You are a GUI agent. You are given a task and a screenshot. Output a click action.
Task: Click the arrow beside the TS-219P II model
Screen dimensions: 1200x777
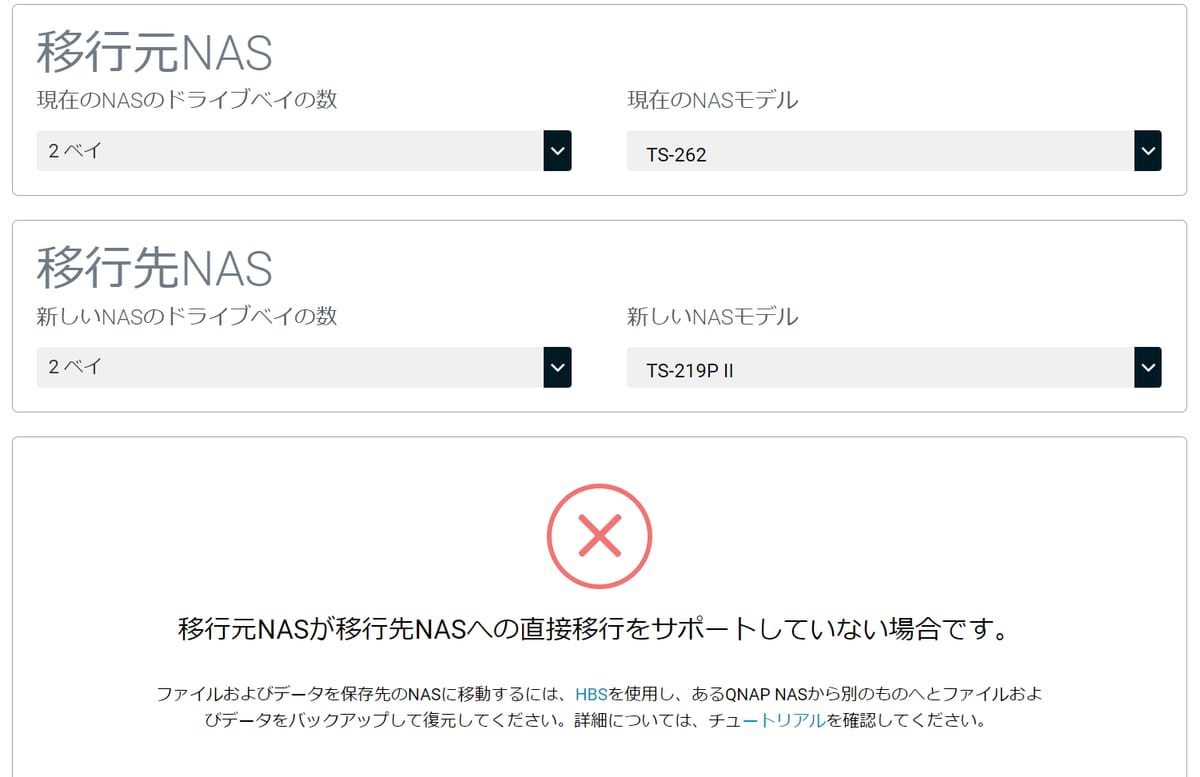point(1147,367)
